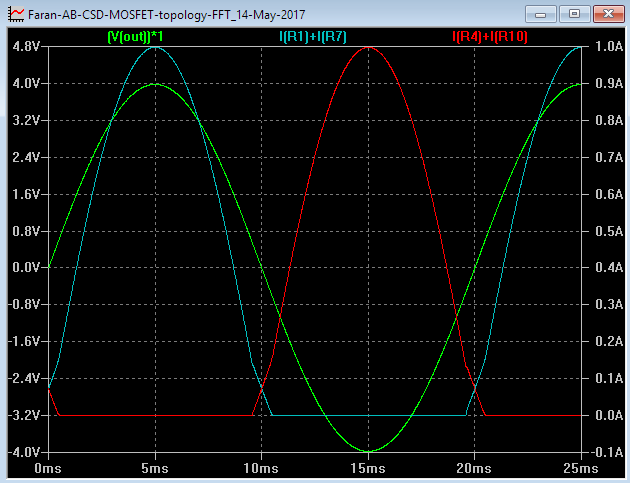Select the green V(out)*1 trace label
630x483 pixels.
click(135, 37)
